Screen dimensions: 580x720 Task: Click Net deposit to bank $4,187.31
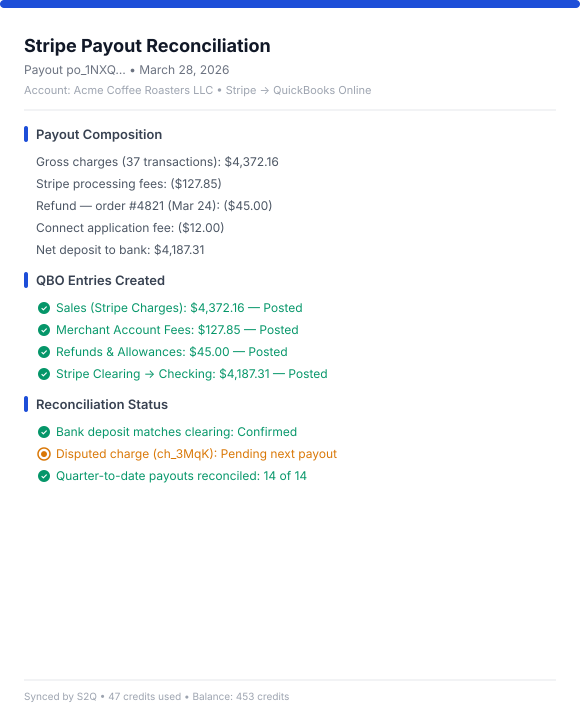point(120,250)
